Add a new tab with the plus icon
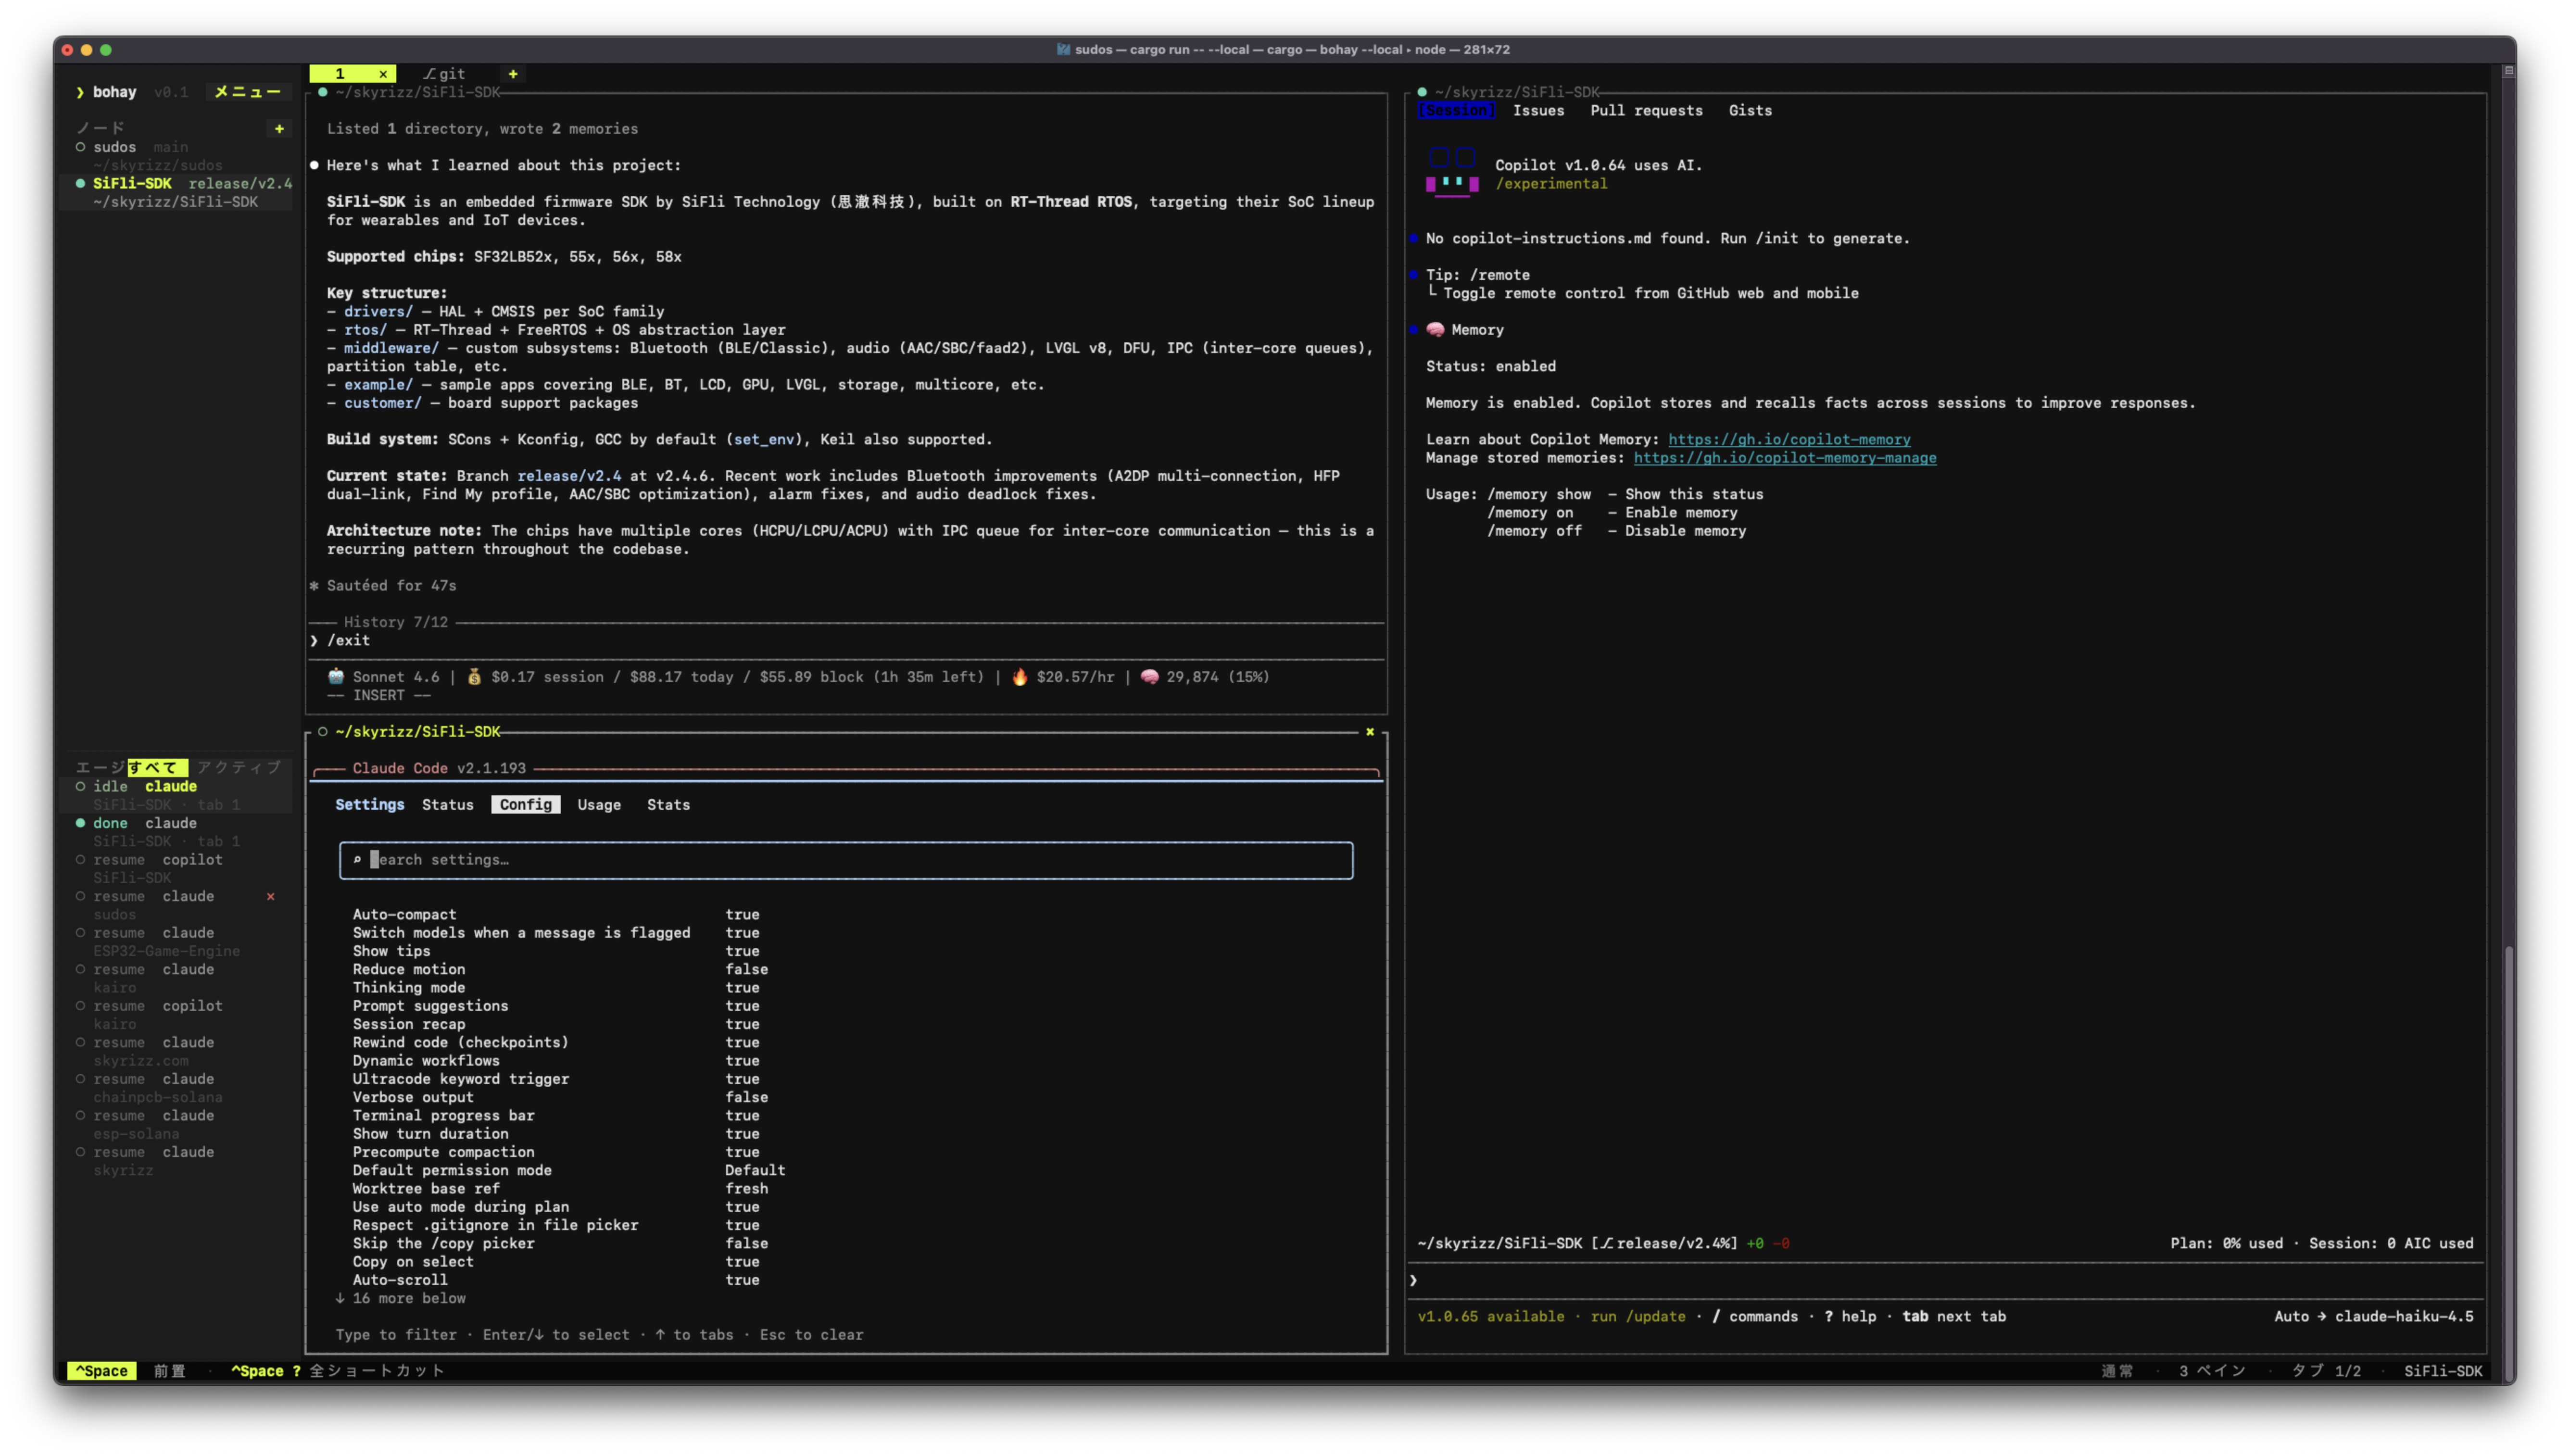The image size is (2570, 1456). tap(513, 74)
